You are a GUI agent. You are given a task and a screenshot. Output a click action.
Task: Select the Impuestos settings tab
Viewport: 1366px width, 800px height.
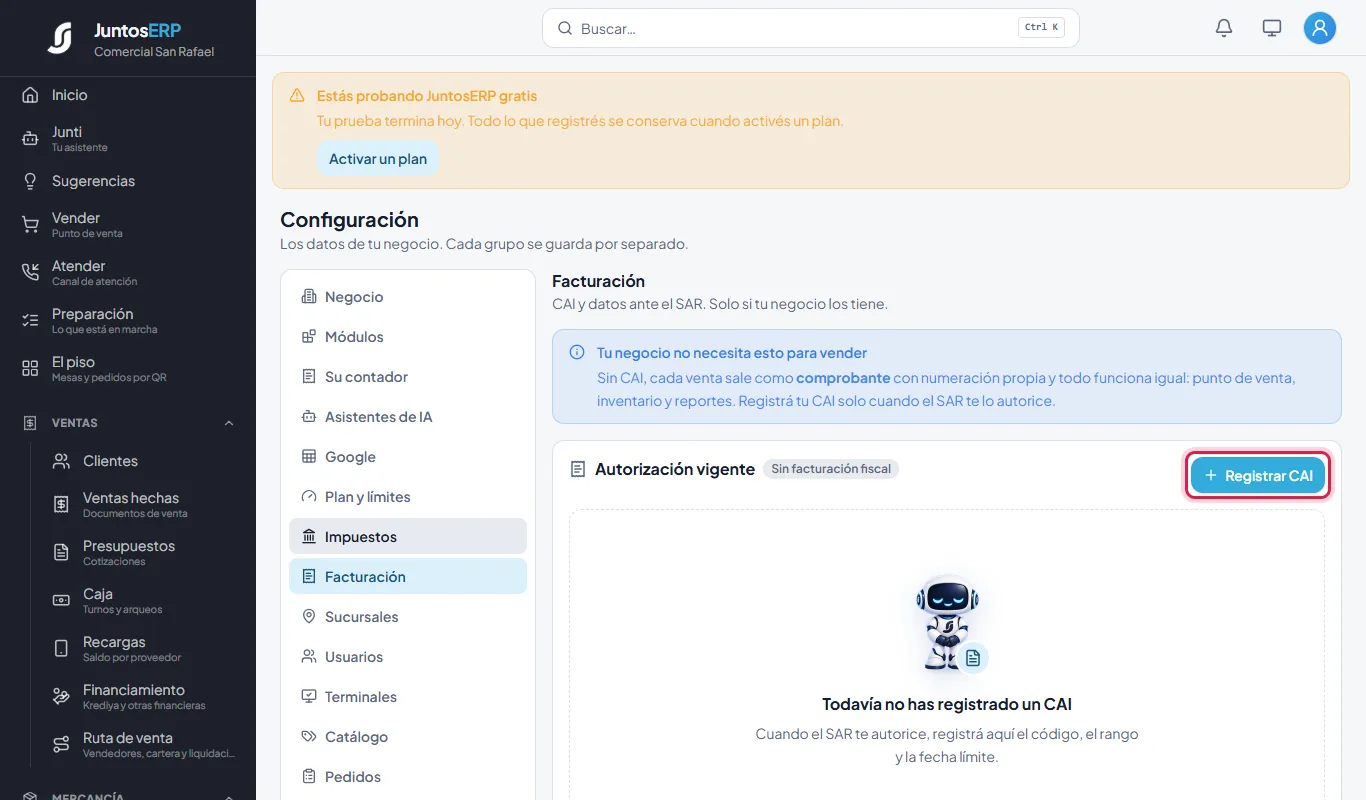[408, 537]
